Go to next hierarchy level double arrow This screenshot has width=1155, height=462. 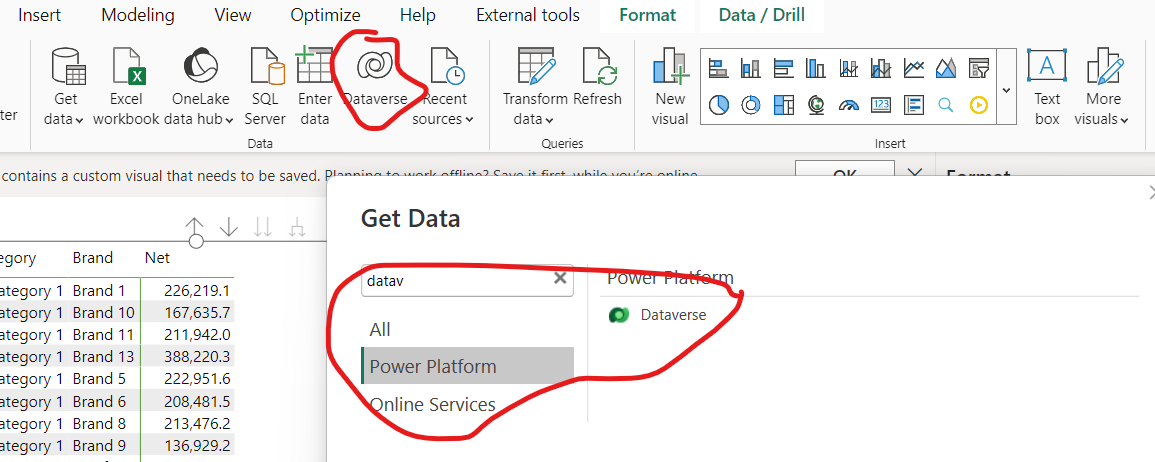(x=262, y=227)
